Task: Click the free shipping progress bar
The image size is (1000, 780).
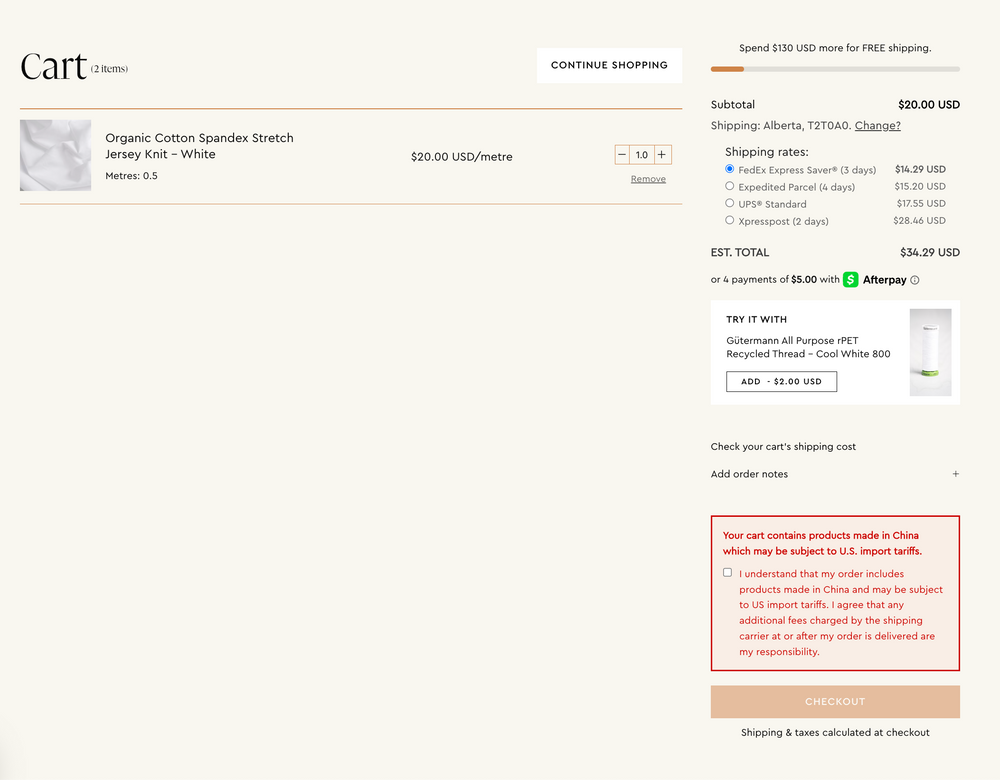Action: [835, 69]
